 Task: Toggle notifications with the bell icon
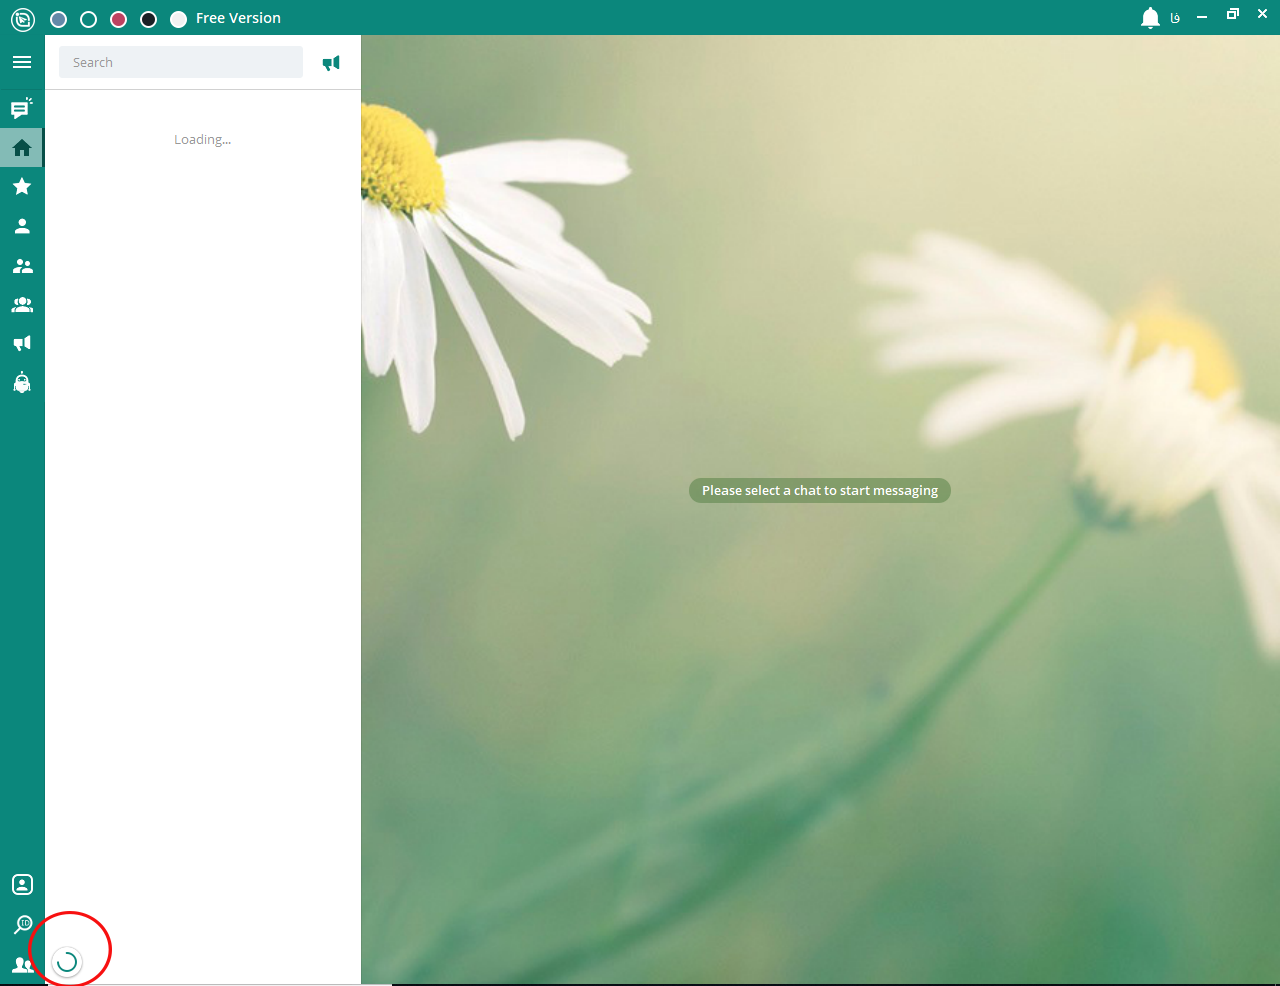1150,18
